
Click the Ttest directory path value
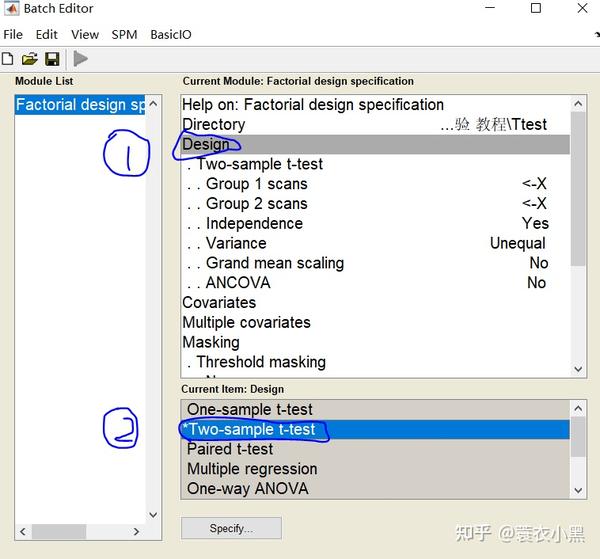pos(493,124)
